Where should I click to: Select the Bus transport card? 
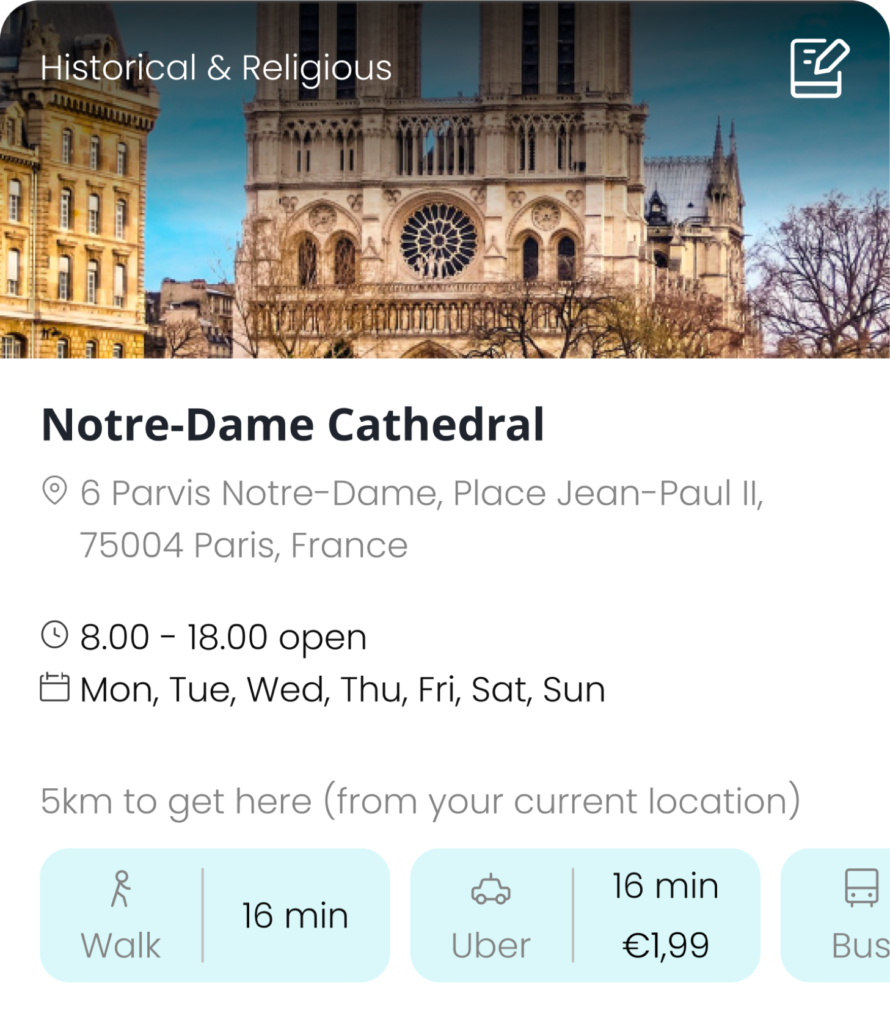(840, 915)
